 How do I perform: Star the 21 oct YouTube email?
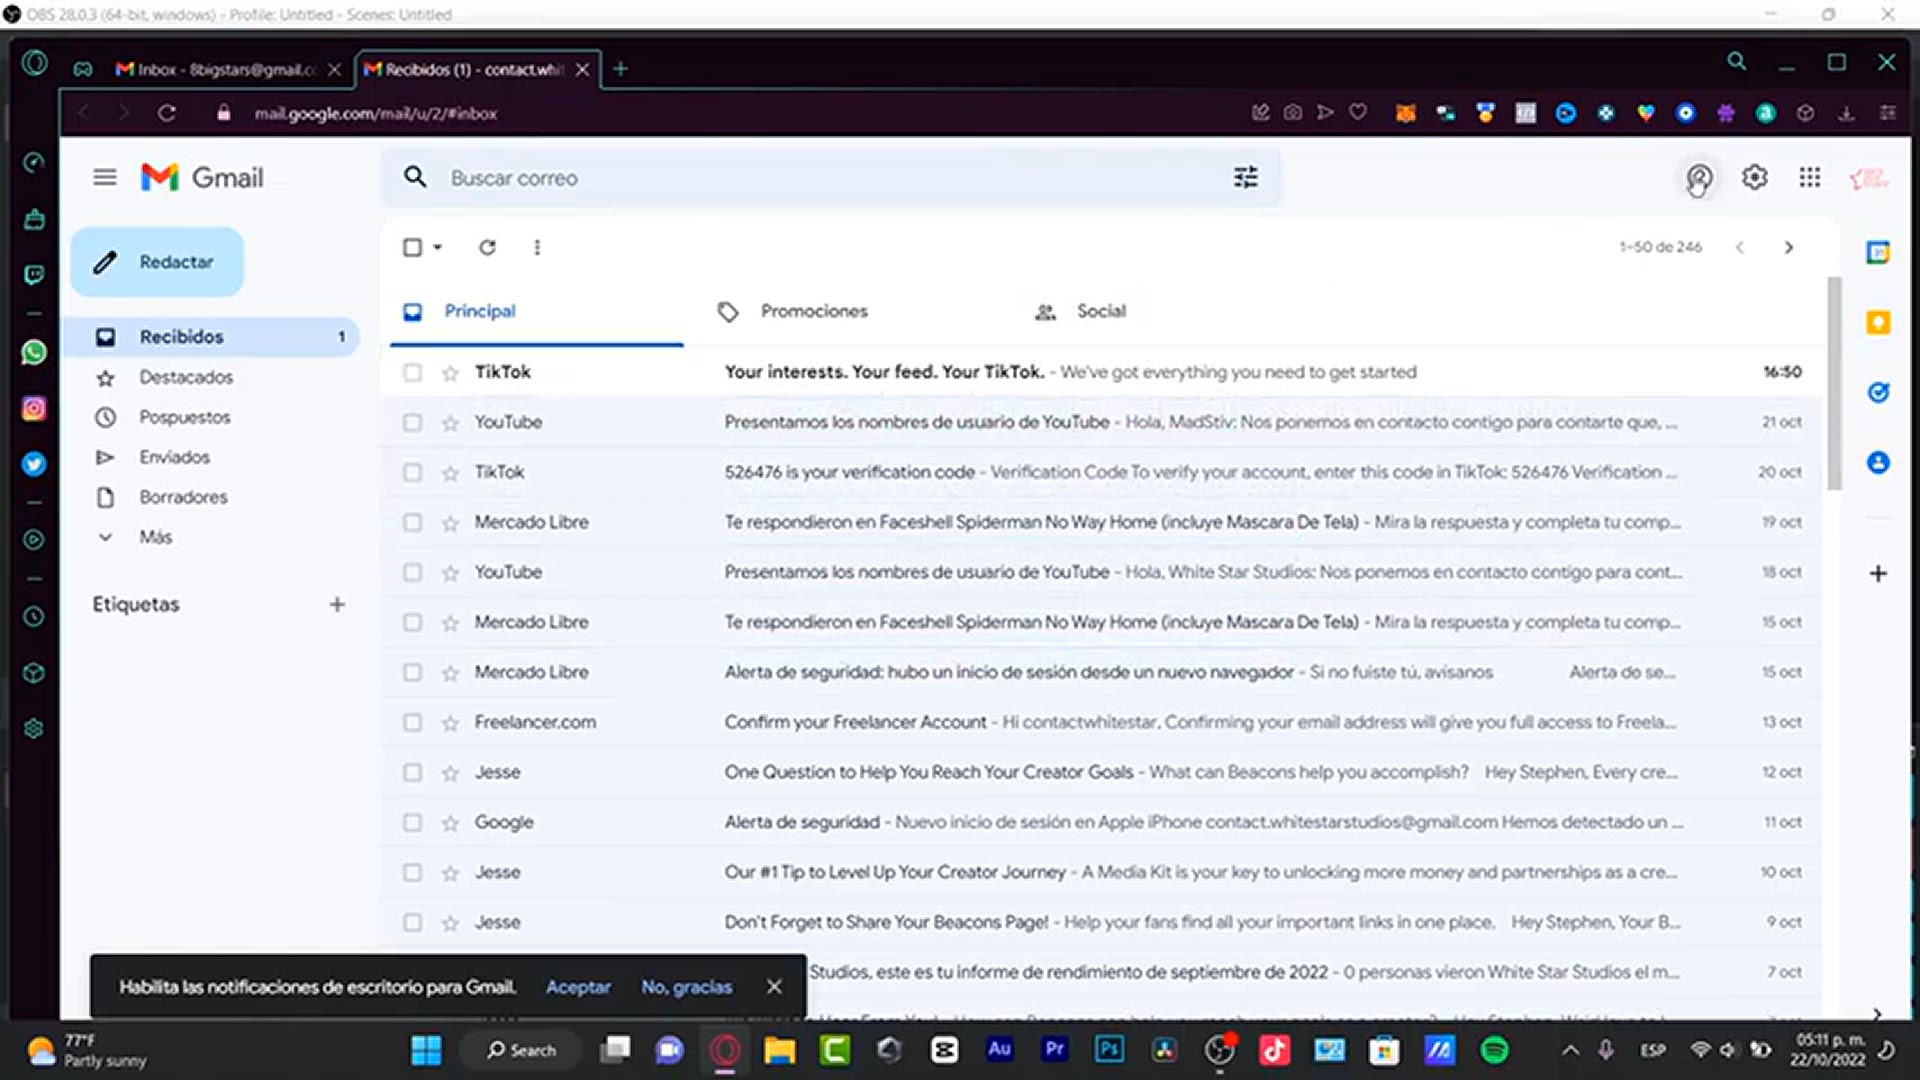450,423
